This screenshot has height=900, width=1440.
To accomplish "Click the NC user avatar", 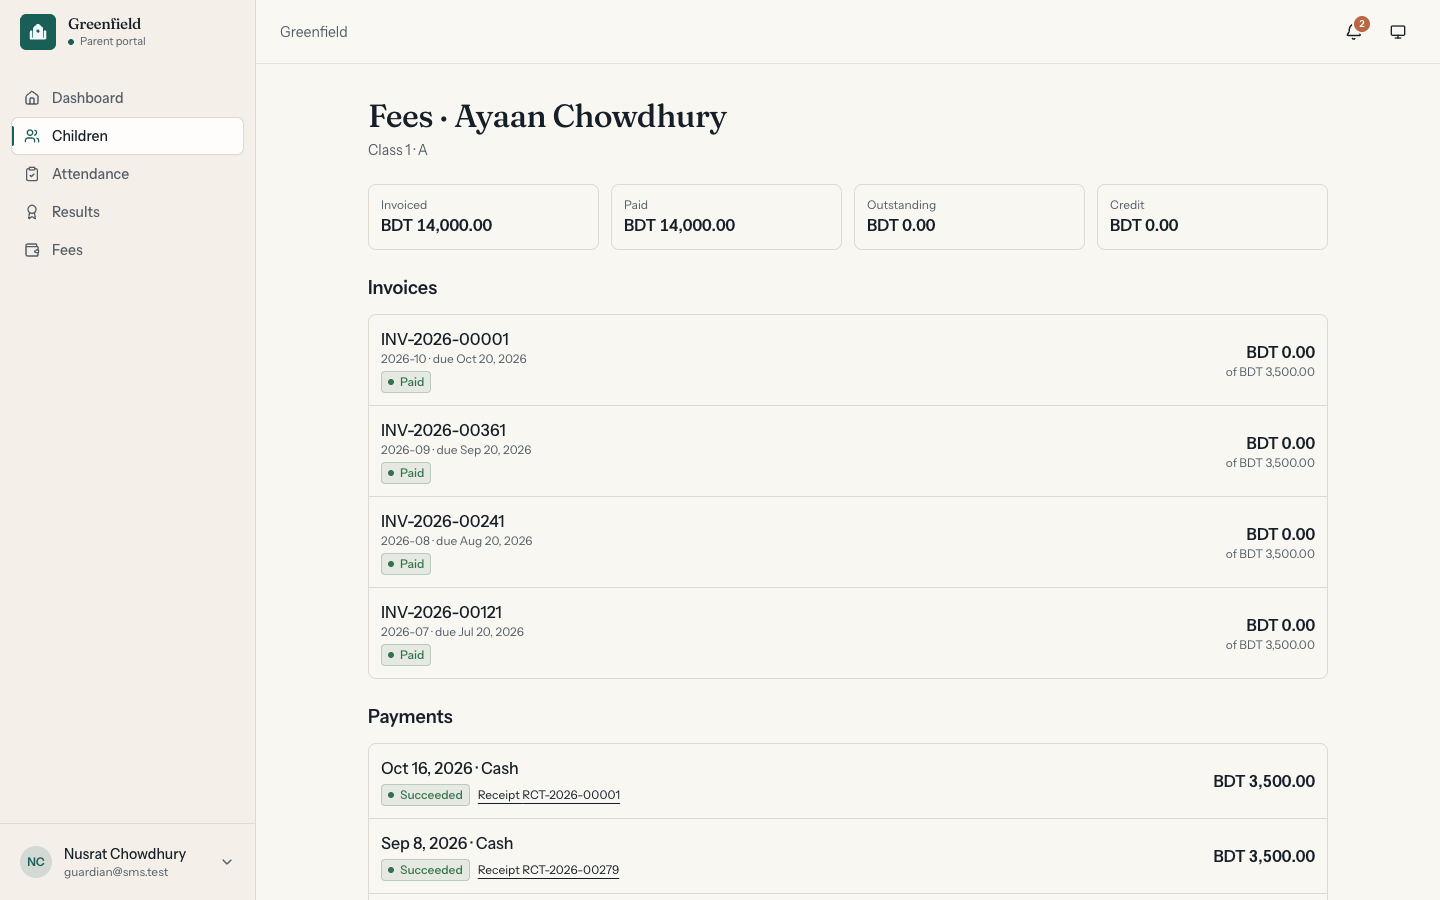I will pyautogui.click(x=36, y=862).
